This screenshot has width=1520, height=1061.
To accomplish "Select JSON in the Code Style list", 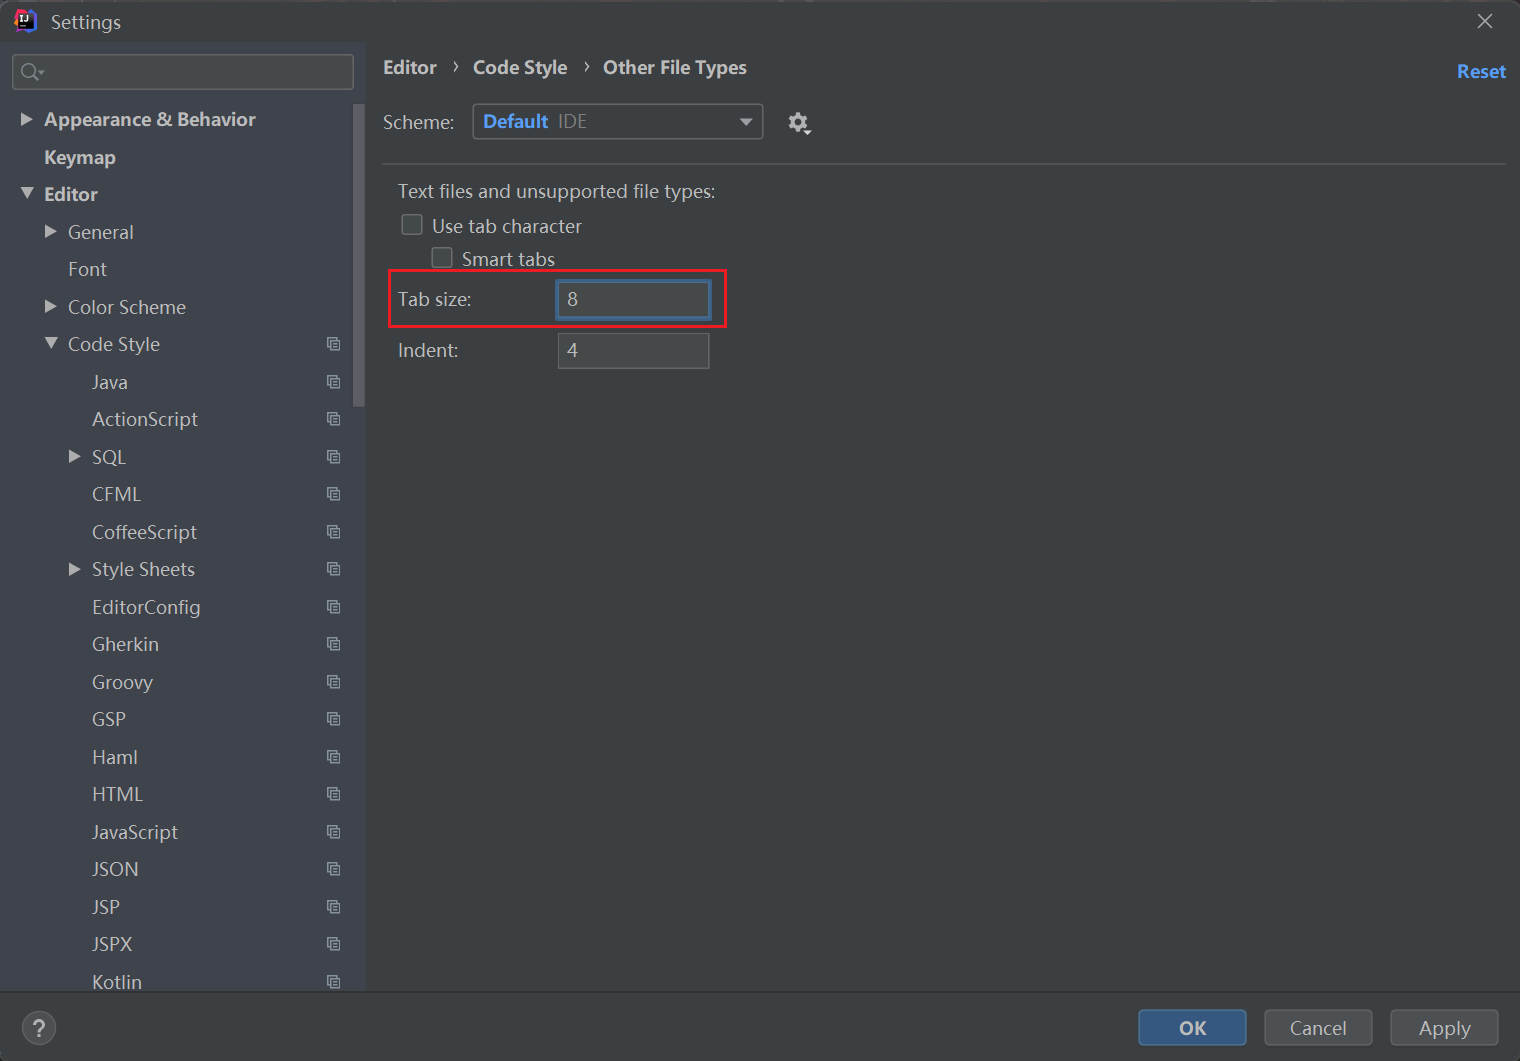I will pos(115,869).
